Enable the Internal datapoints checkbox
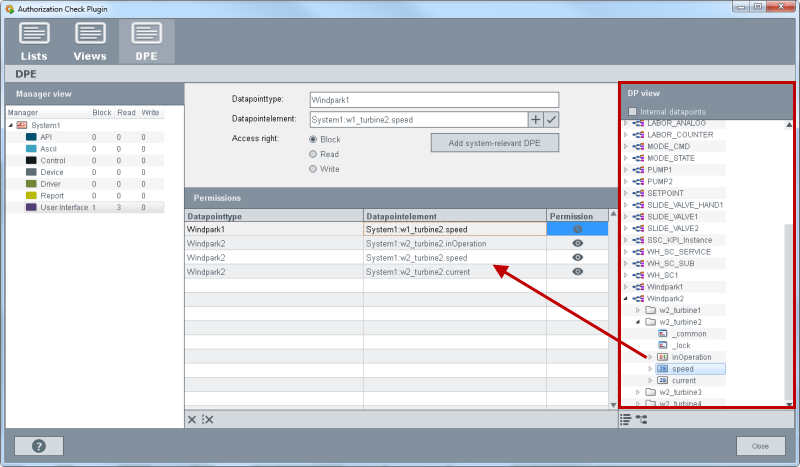The image size is (800, 467). click(x=632, y=111)
